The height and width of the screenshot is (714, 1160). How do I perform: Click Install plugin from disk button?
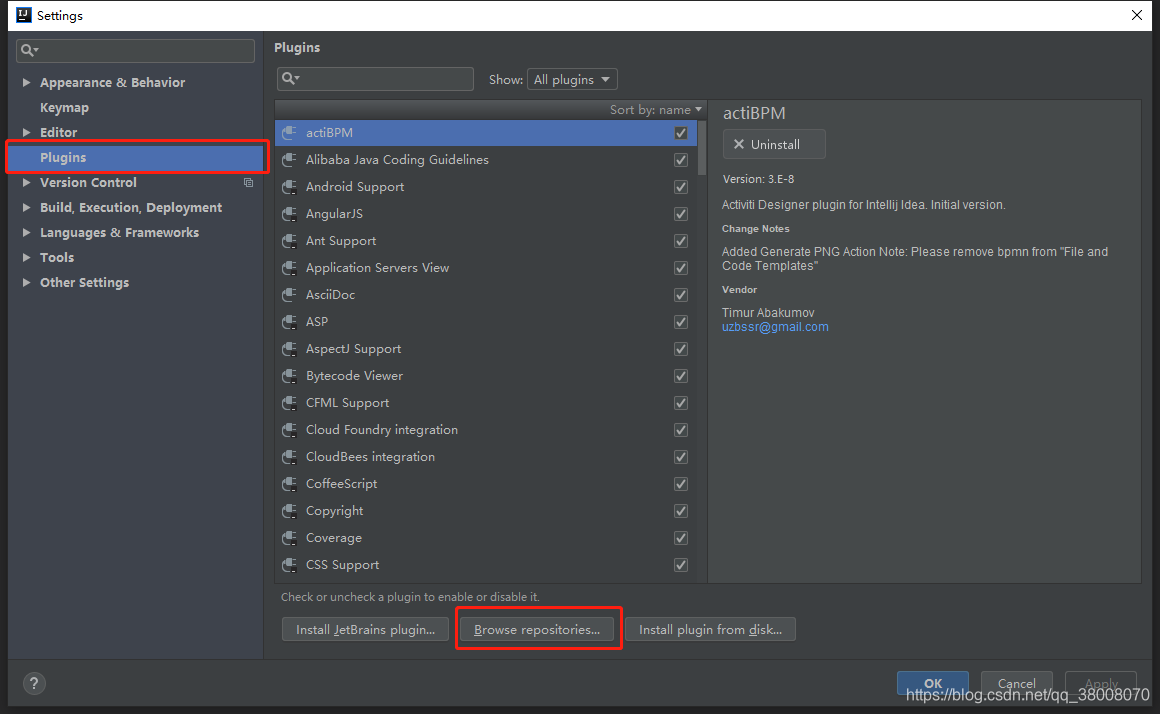click(710, 630)
